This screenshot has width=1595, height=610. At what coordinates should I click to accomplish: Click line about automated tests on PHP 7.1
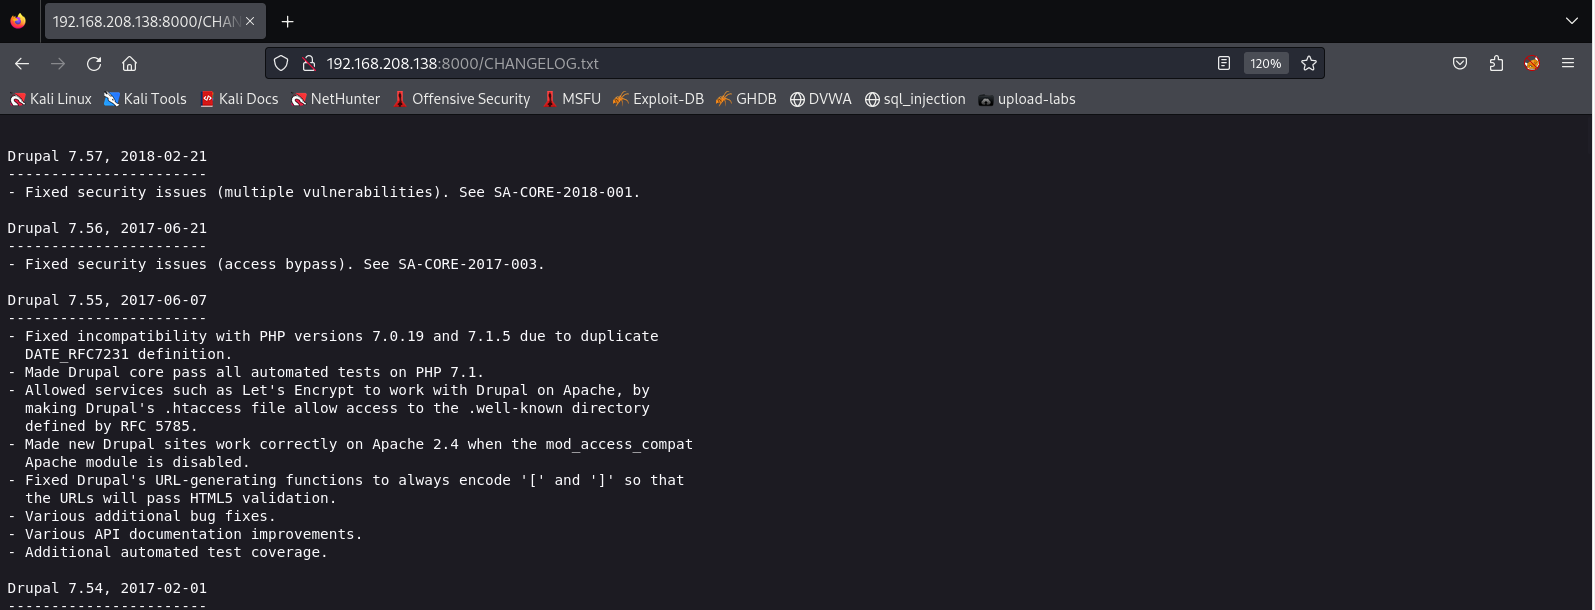click(245, 372)
